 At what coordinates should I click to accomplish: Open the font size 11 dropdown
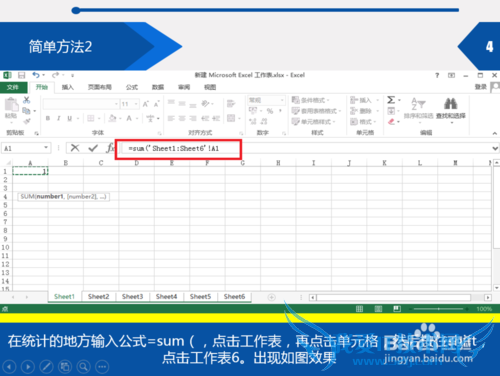tap(136, 104)
